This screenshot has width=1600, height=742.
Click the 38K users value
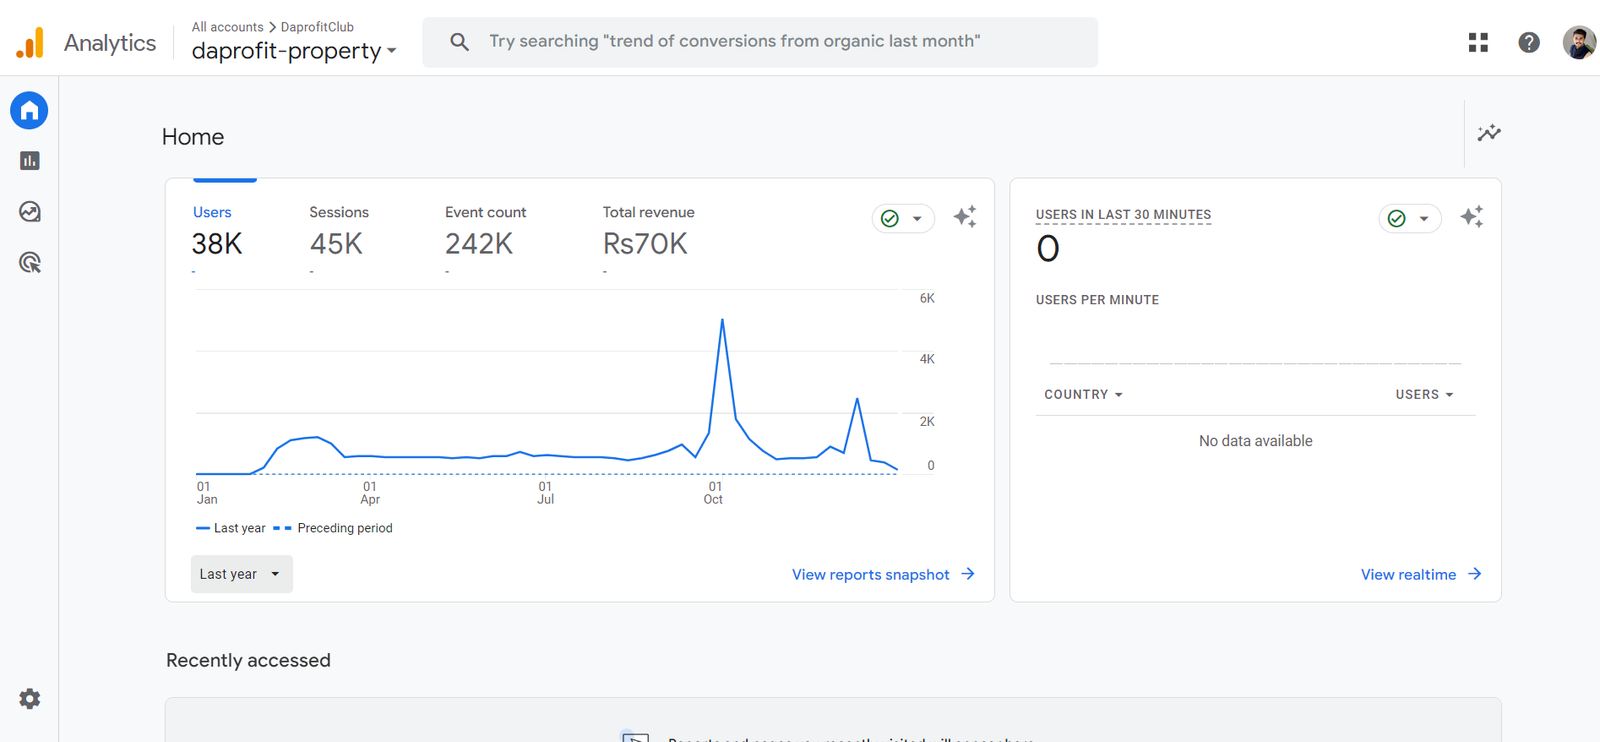coord(217,244)
